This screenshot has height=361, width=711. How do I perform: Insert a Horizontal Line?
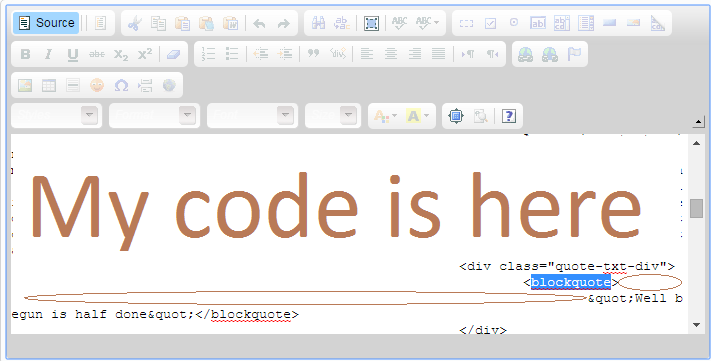point(73,85)
